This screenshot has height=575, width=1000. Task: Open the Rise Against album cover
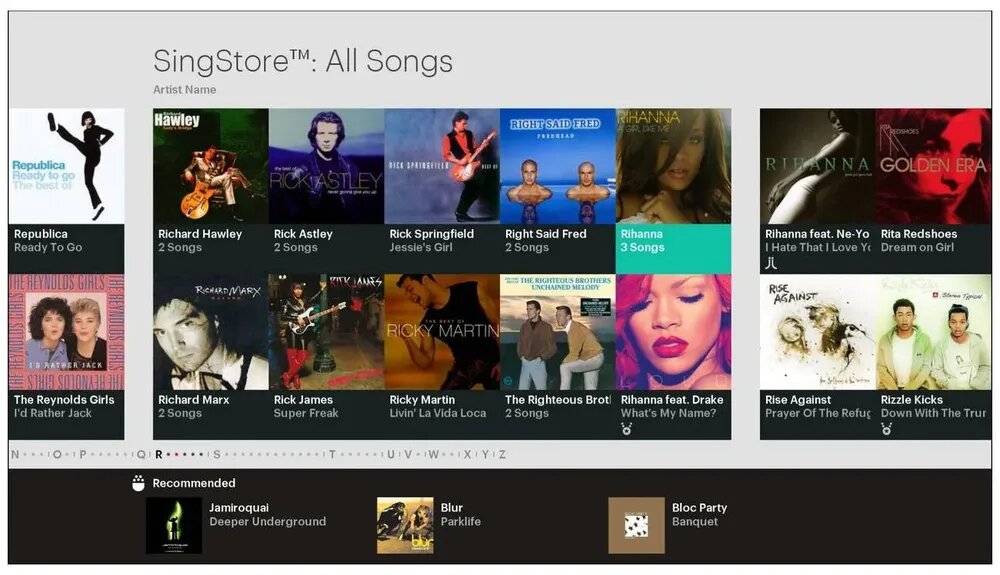(818, 332)
